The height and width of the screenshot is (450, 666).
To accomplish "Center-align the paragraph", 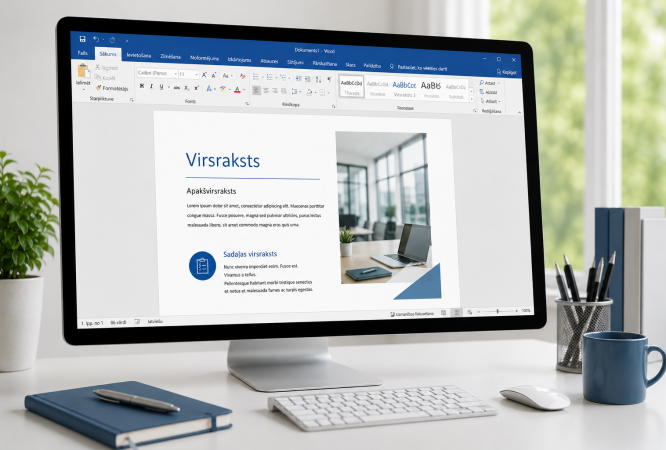I will tap(266, 91).
